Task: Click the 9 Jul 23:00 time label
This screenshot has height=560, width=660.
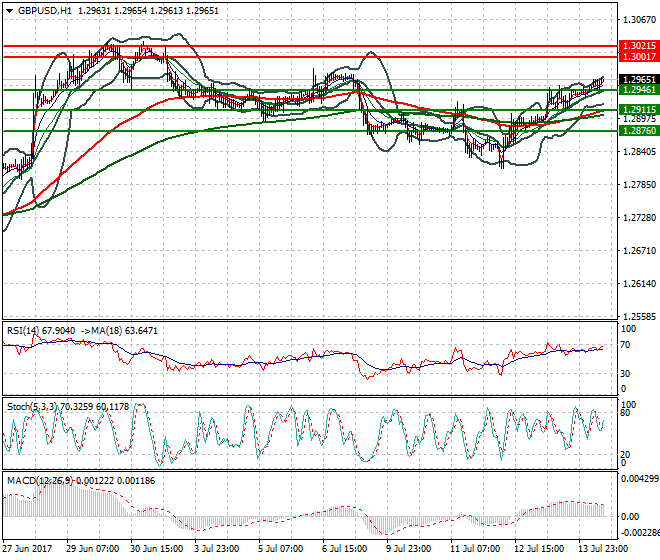Action: point(409,549)
